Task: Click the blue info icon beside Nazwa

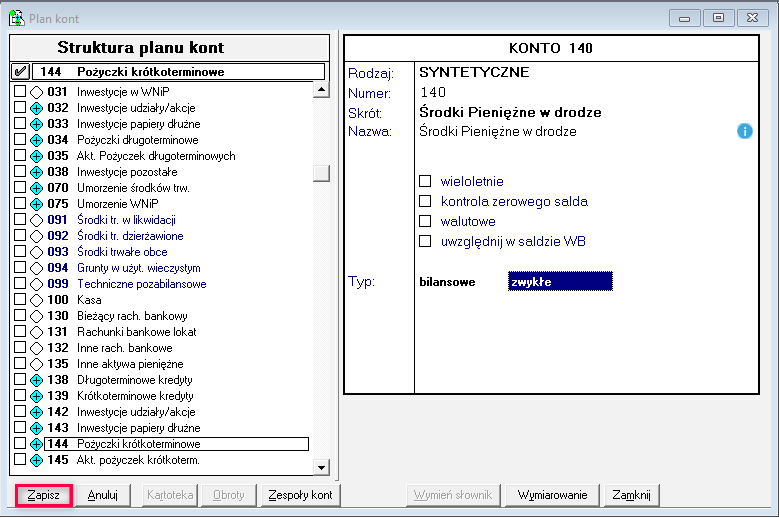Action: (744, 131)
